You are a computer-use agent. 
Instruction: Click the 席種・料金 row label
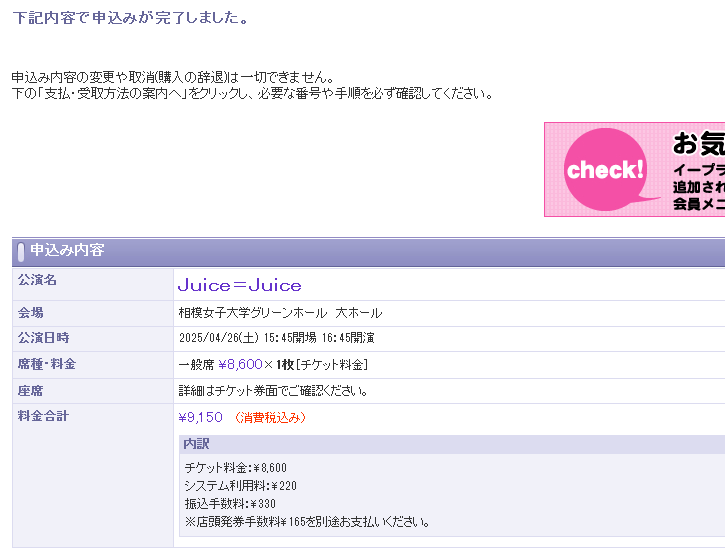pyautogui.click(x=47, y=364)
